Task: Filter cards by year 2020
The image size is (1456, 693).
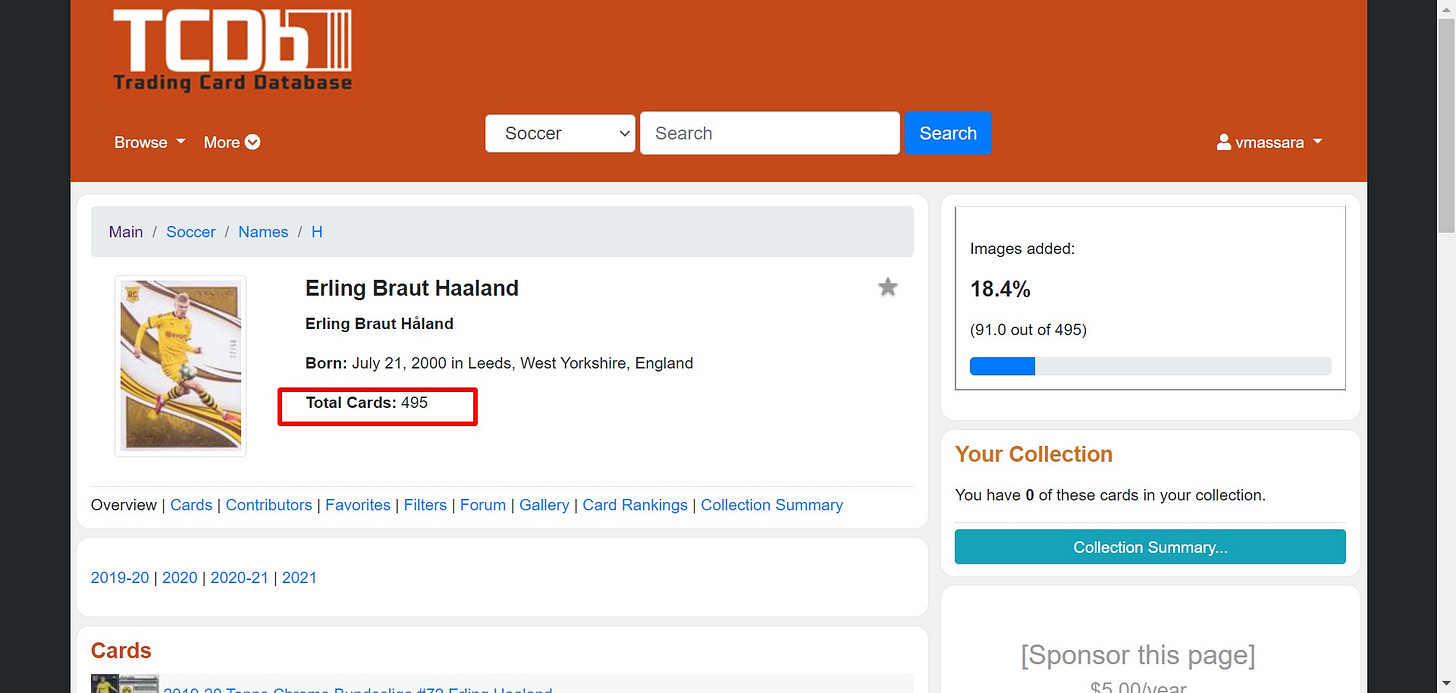Action: point(180,578)
